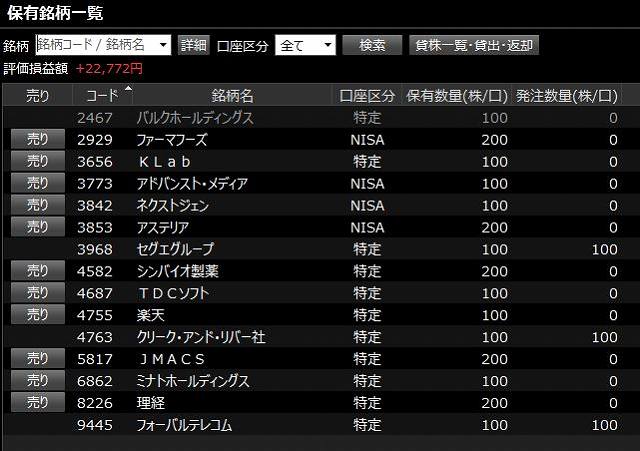Select フォーバルテレコム name
This screenshot has height=451, width=640.
[184, 425]
